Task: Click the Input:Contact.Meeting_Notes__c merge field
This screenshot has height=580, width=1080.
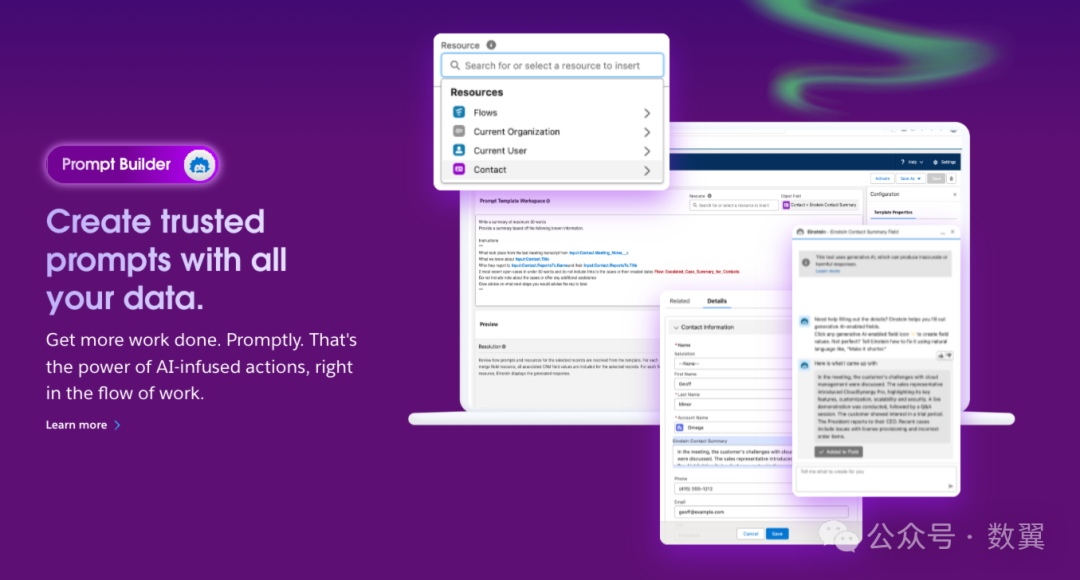Action: pyautogui.click(x=599, y=253)
